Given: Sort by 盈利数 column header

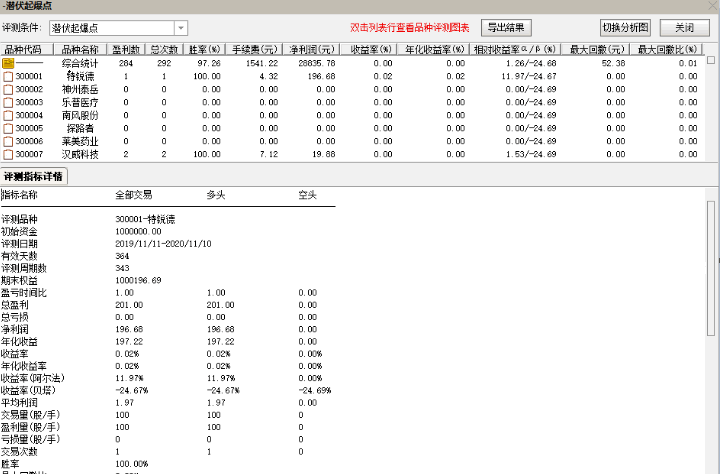Looking at the screenshot, I should coord(126,49).
